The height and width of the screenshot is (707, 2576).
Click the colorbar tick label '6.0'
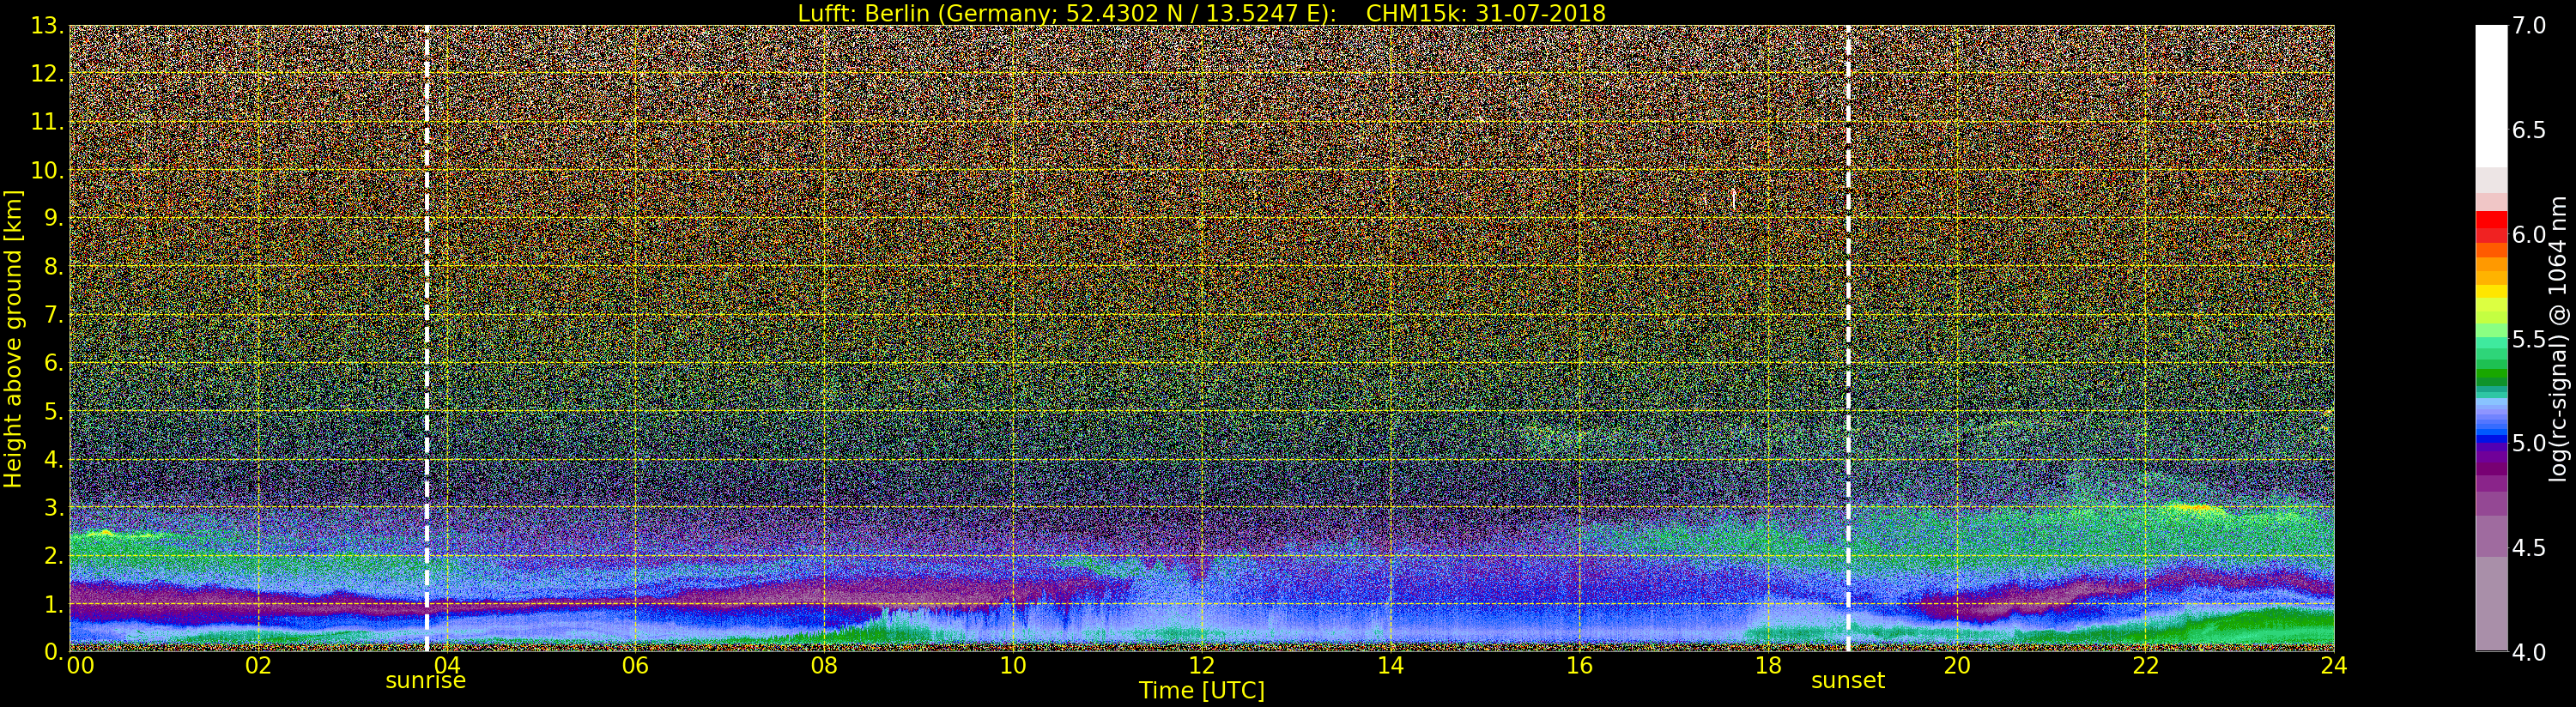[2529, 235]
